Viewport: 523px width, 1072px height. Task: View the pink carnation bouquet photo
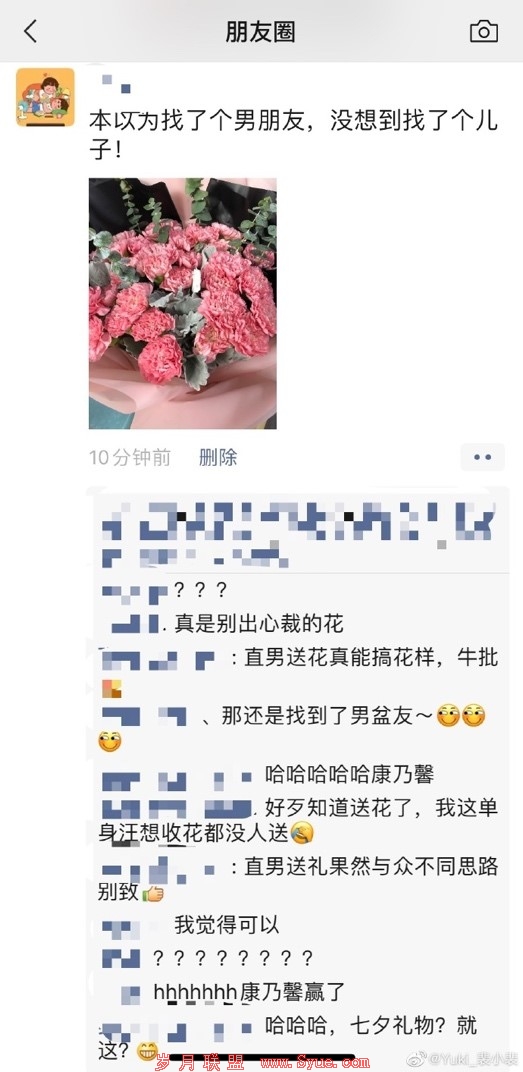[183, 304]
